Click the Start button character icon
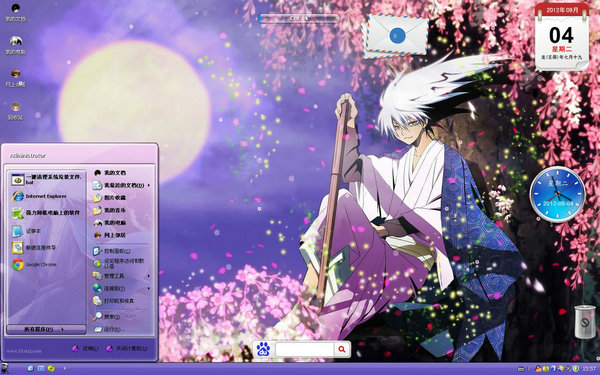The width and height of the screenshot is (600, 375). click(4, 368)
